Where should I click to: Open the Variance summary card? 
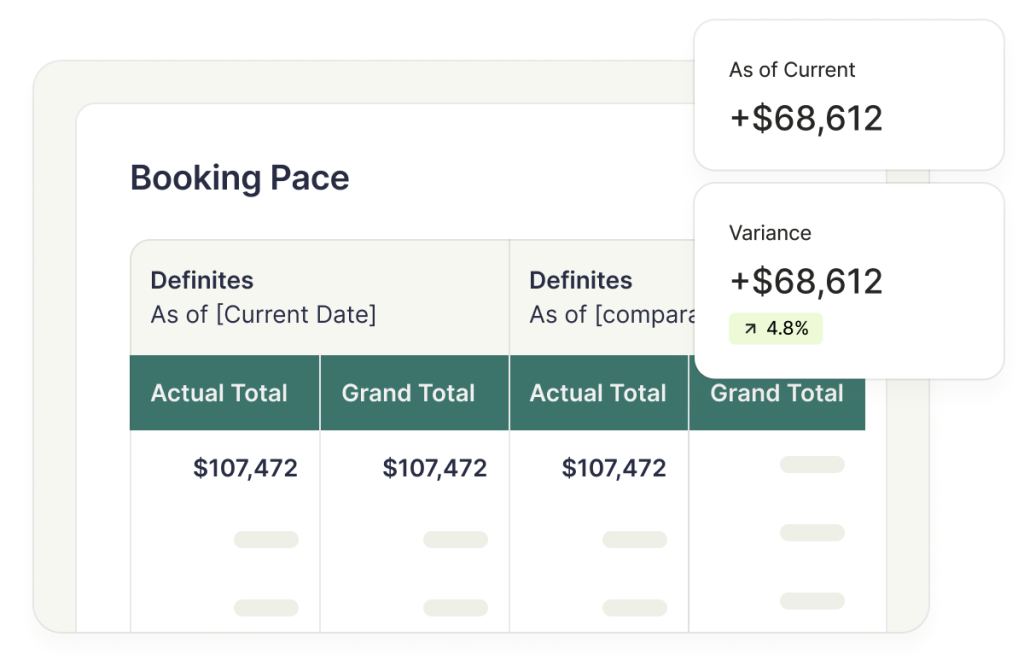pos(848,281)
